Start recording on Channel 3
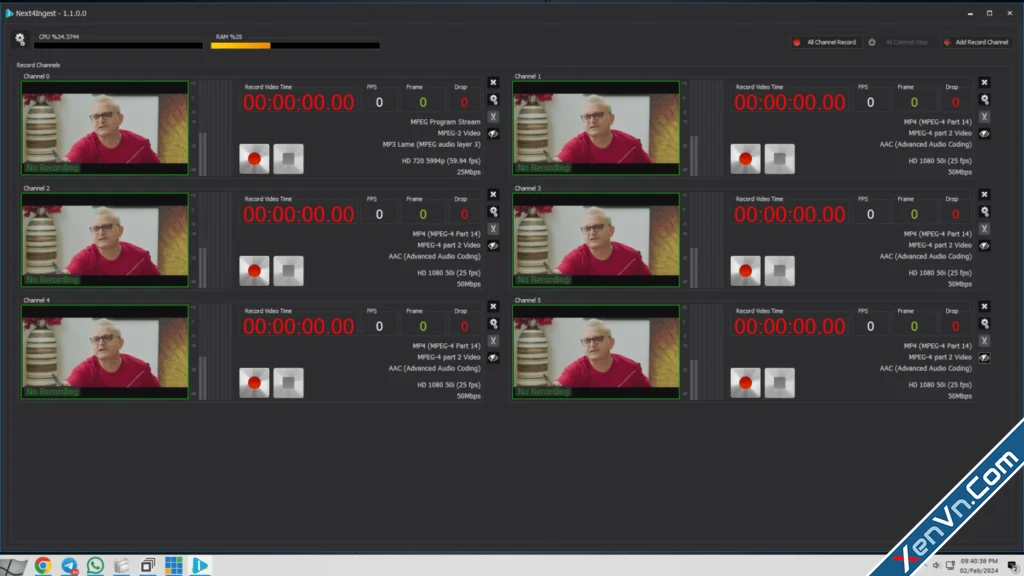 coord(745,271)
